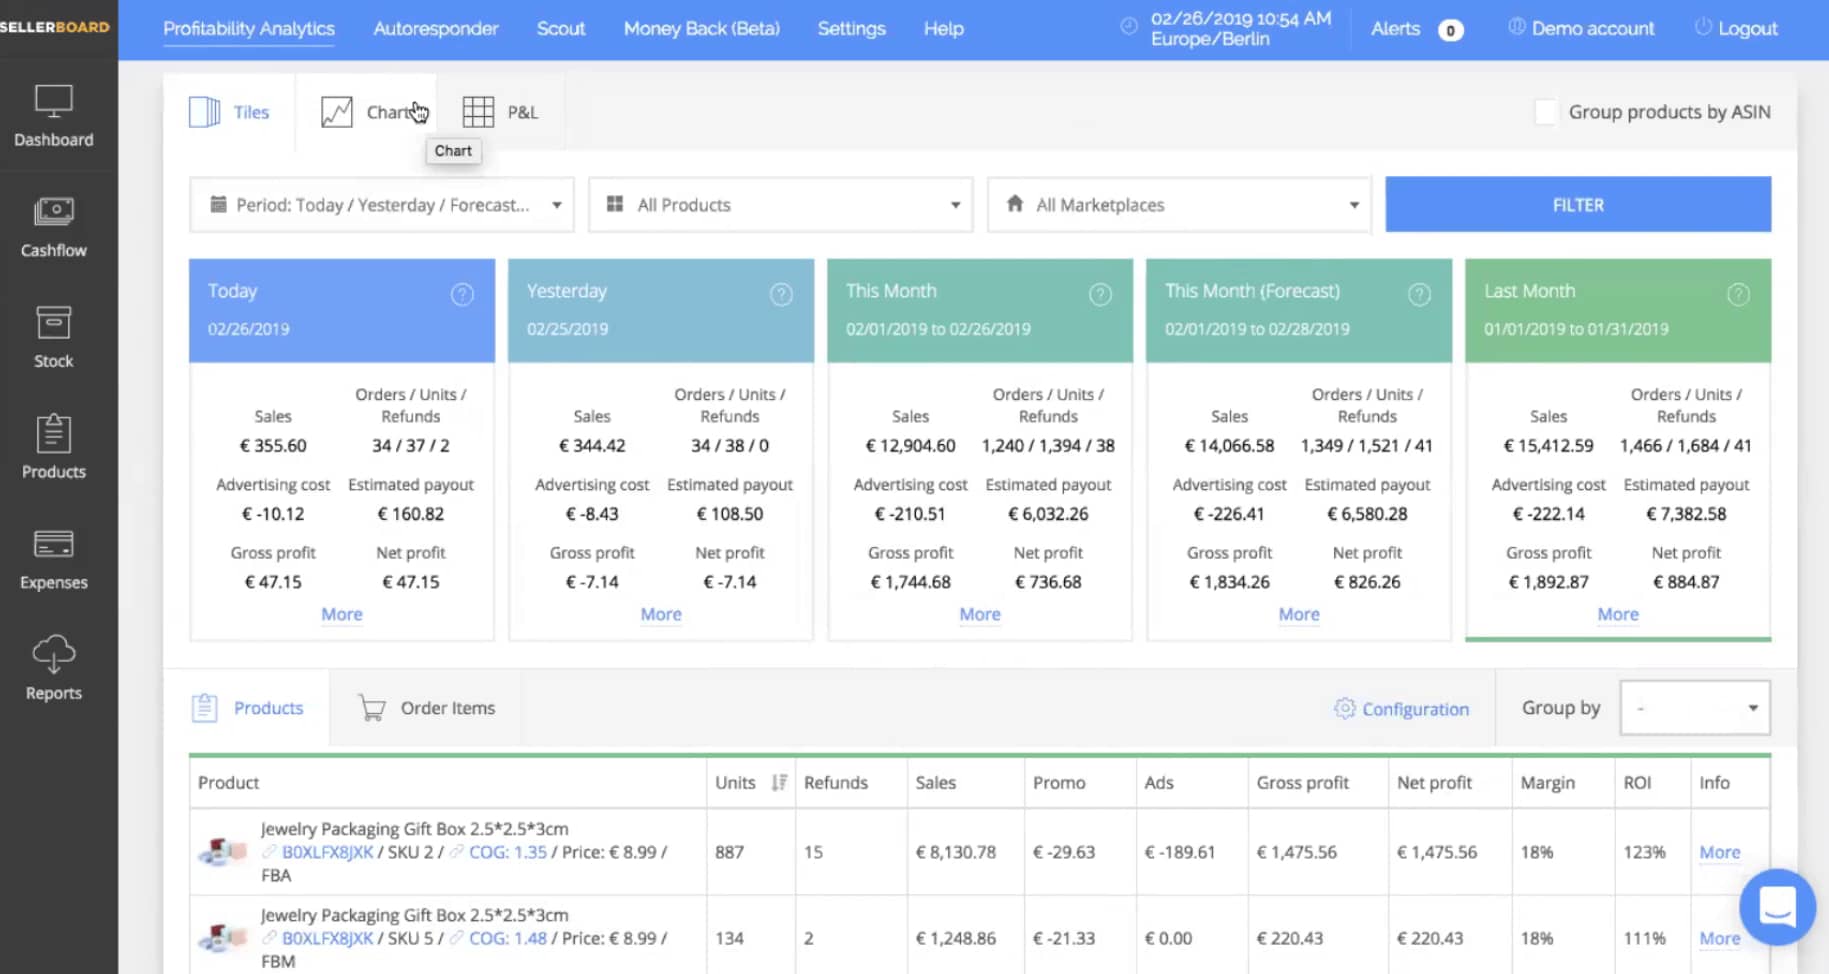Image resolution: width=1829 pixels, height=974 pixels.
Task: Click the clock icon beside the date
Action: click(x=1129, y=27)
